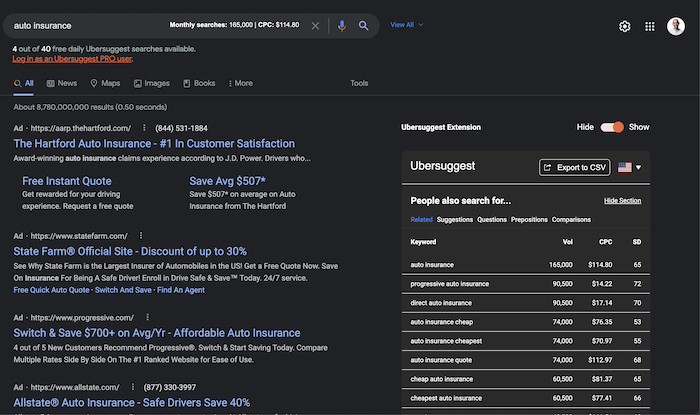The image size is (700, 415).
Task: Select the Related keywords tab
Action: (421, 220)
